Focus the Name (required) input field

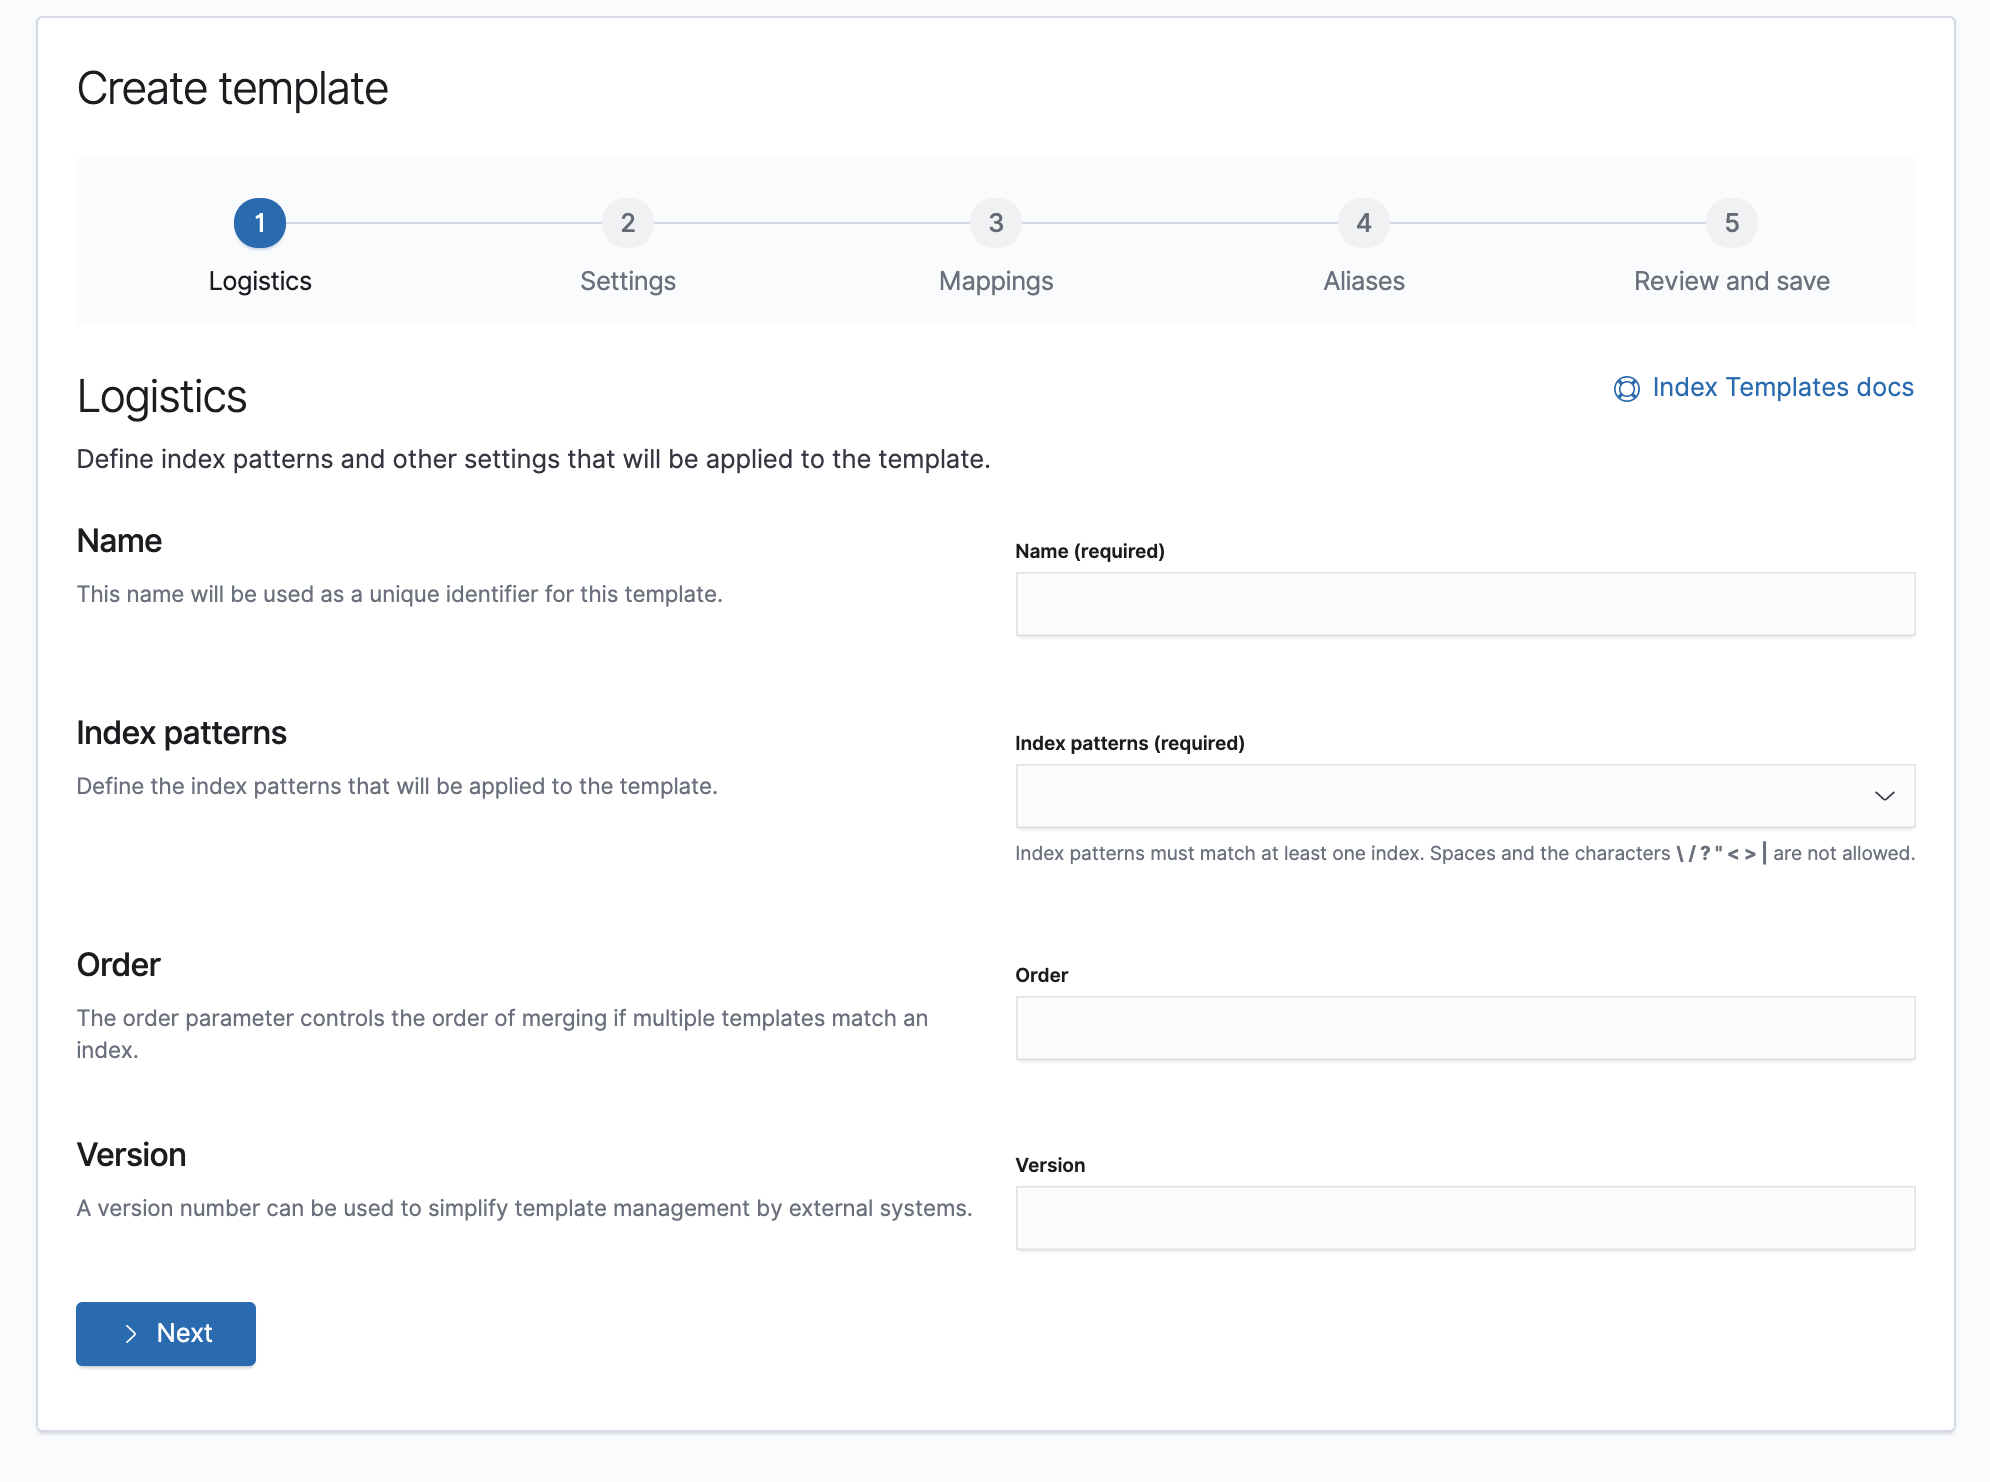pos(1465,604)
